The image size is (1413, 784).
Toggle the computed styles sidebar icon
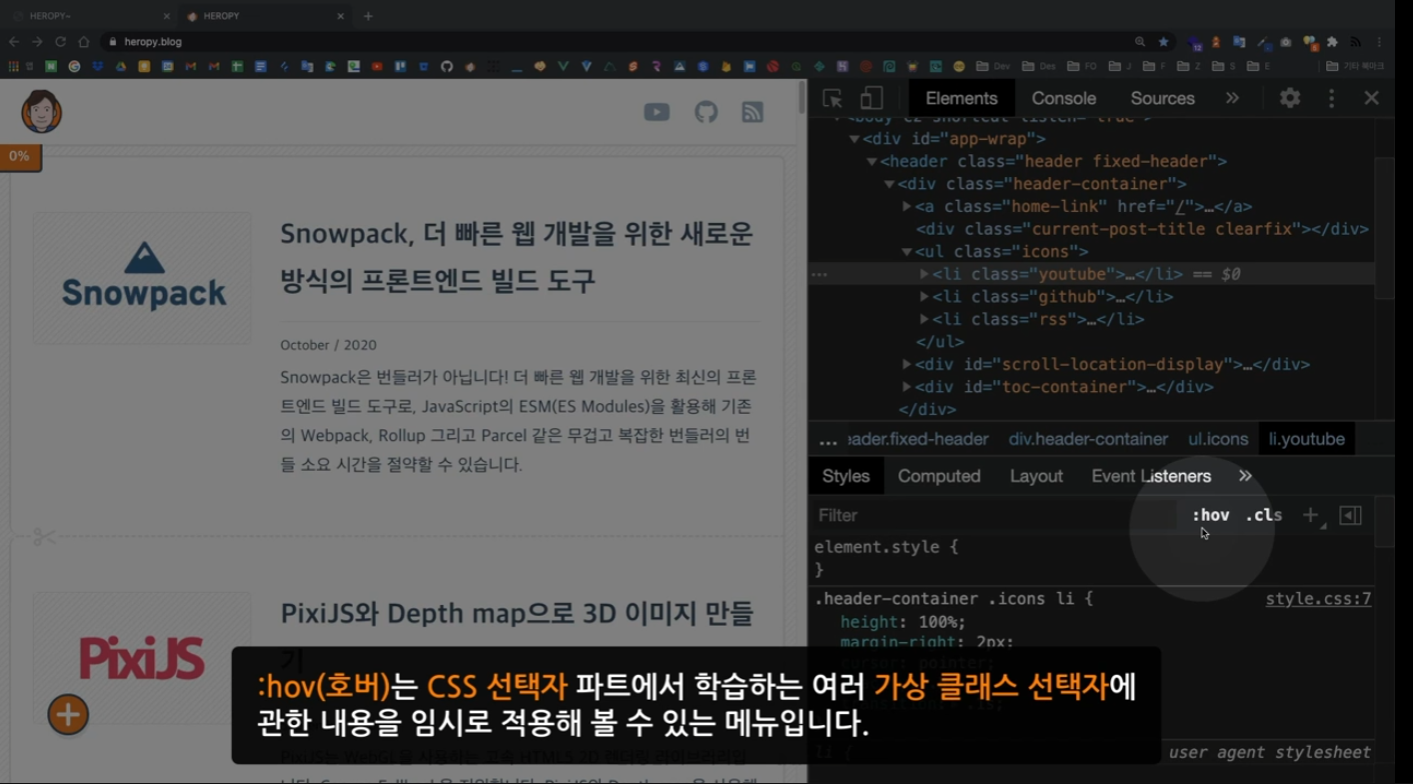point(1350,515)
